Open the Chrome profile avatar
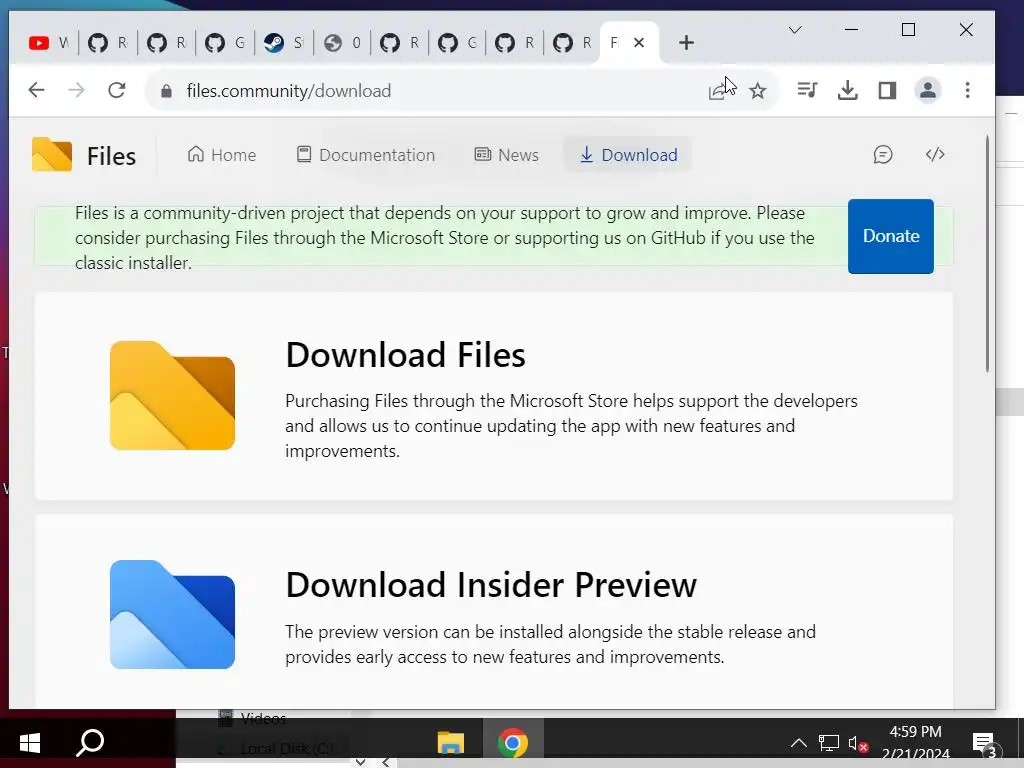The image size is (1024, 768). click(927, 90)
